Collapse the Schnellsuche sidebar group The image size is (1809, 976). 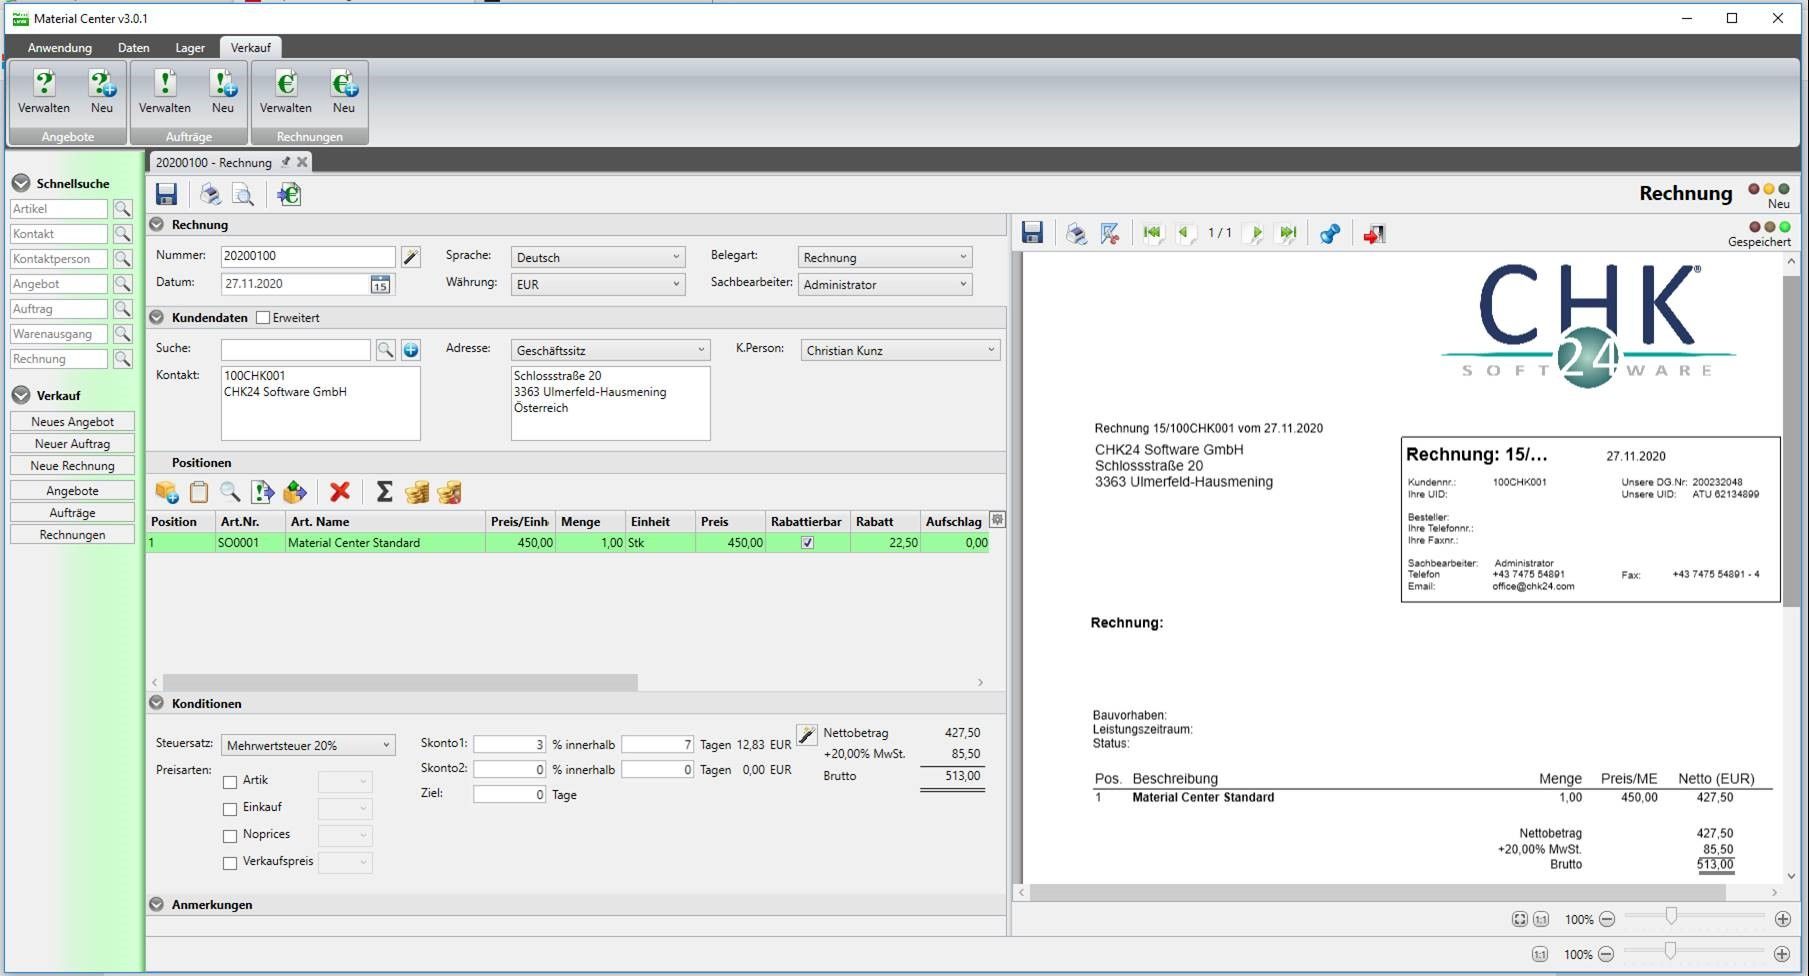pos(21,183)
